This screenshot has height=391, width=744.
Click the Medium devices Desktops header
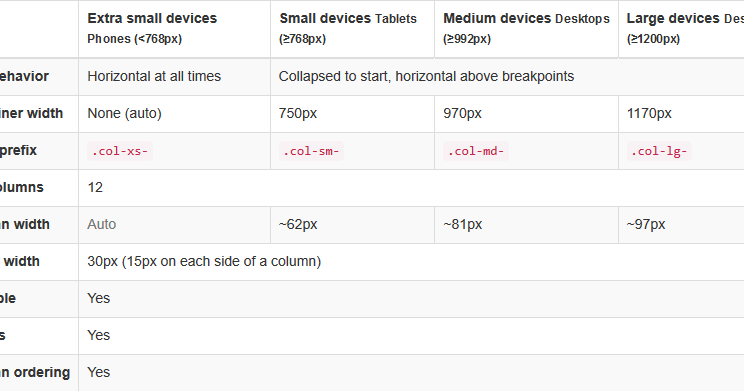pyautogui.click(x=526, y=28)
